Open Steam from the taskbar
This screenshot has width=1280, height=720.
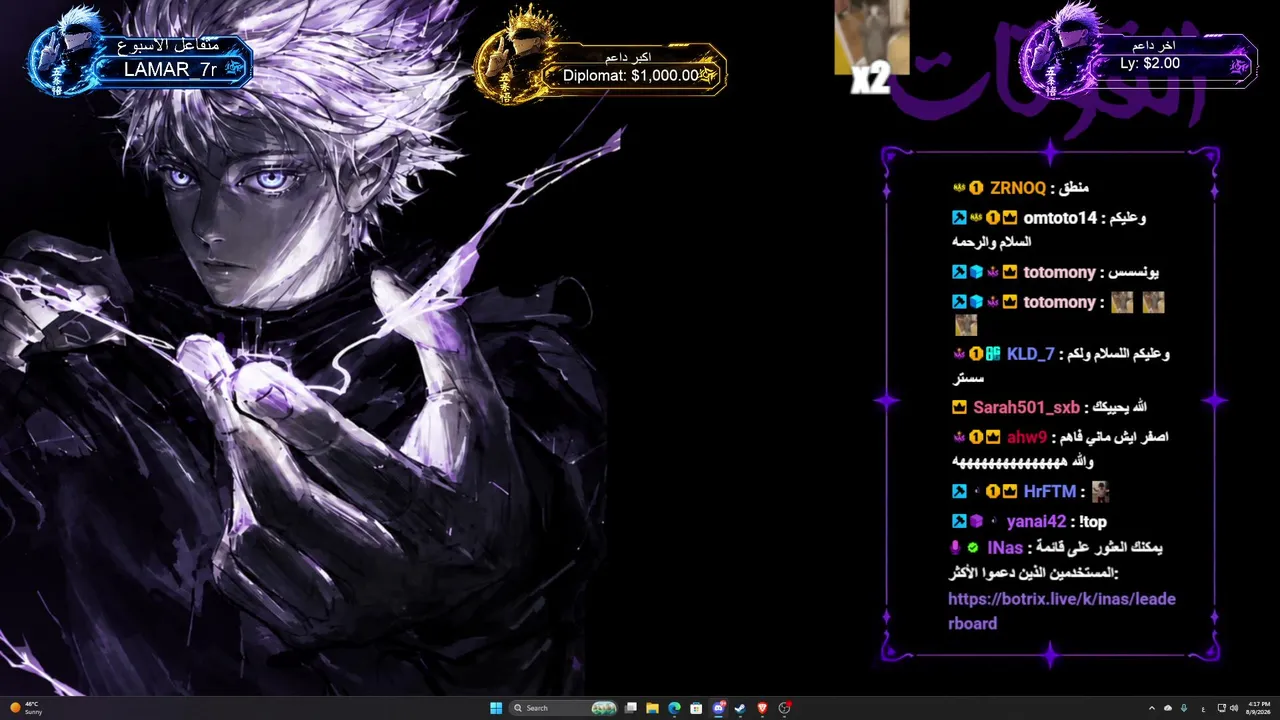(x=740, y=708)
